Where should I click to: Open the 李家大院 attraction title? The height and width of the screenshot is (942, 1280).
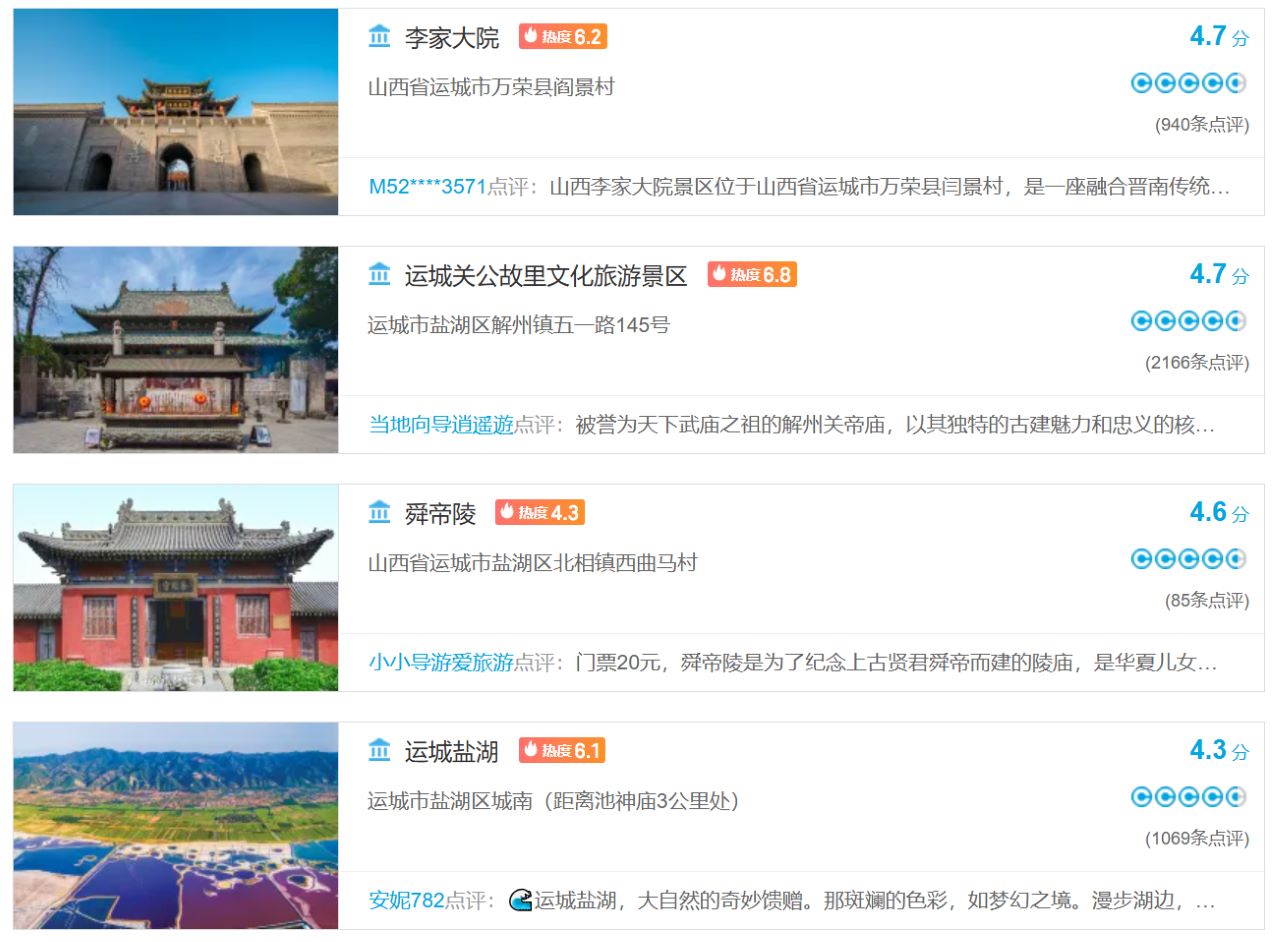tap(452, 38)
